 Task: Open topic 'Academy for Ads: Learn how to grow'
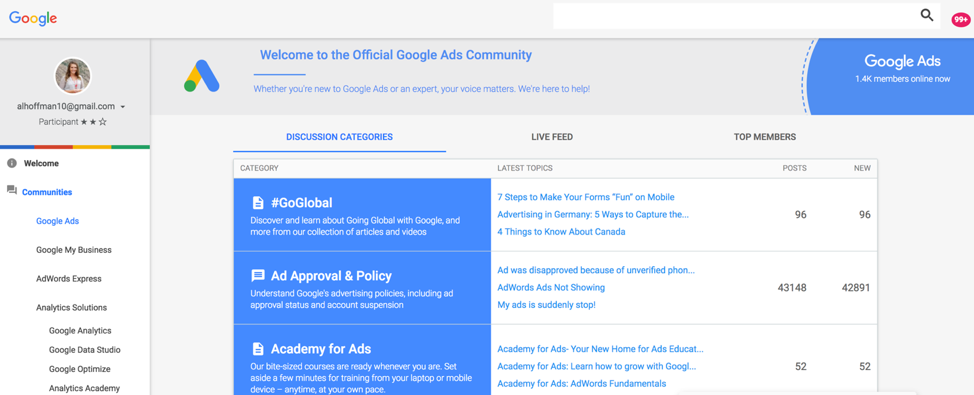597,366
